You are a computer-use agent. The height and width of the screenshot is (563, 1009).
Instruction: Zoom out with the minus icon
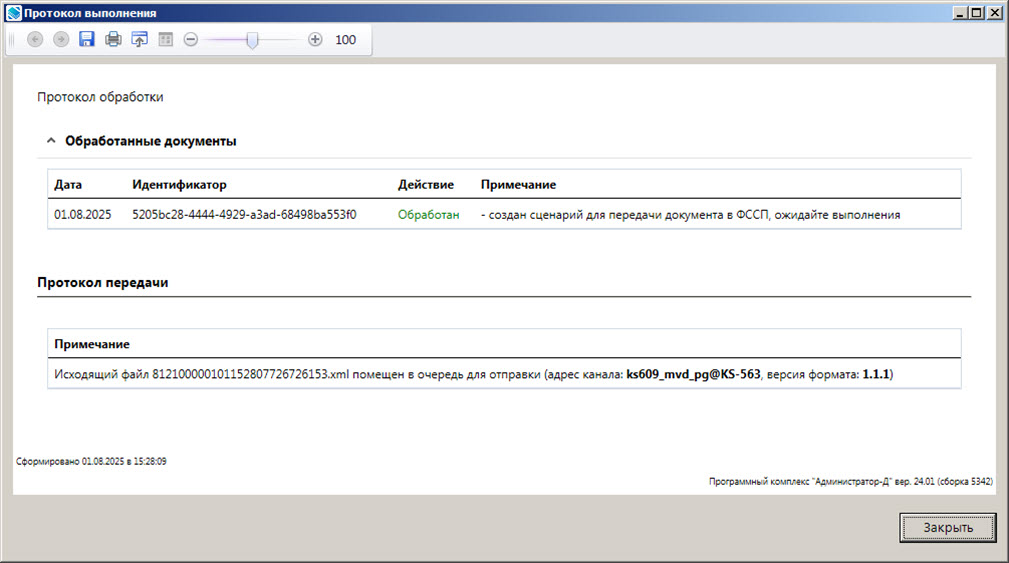click(x=191, y=40)
